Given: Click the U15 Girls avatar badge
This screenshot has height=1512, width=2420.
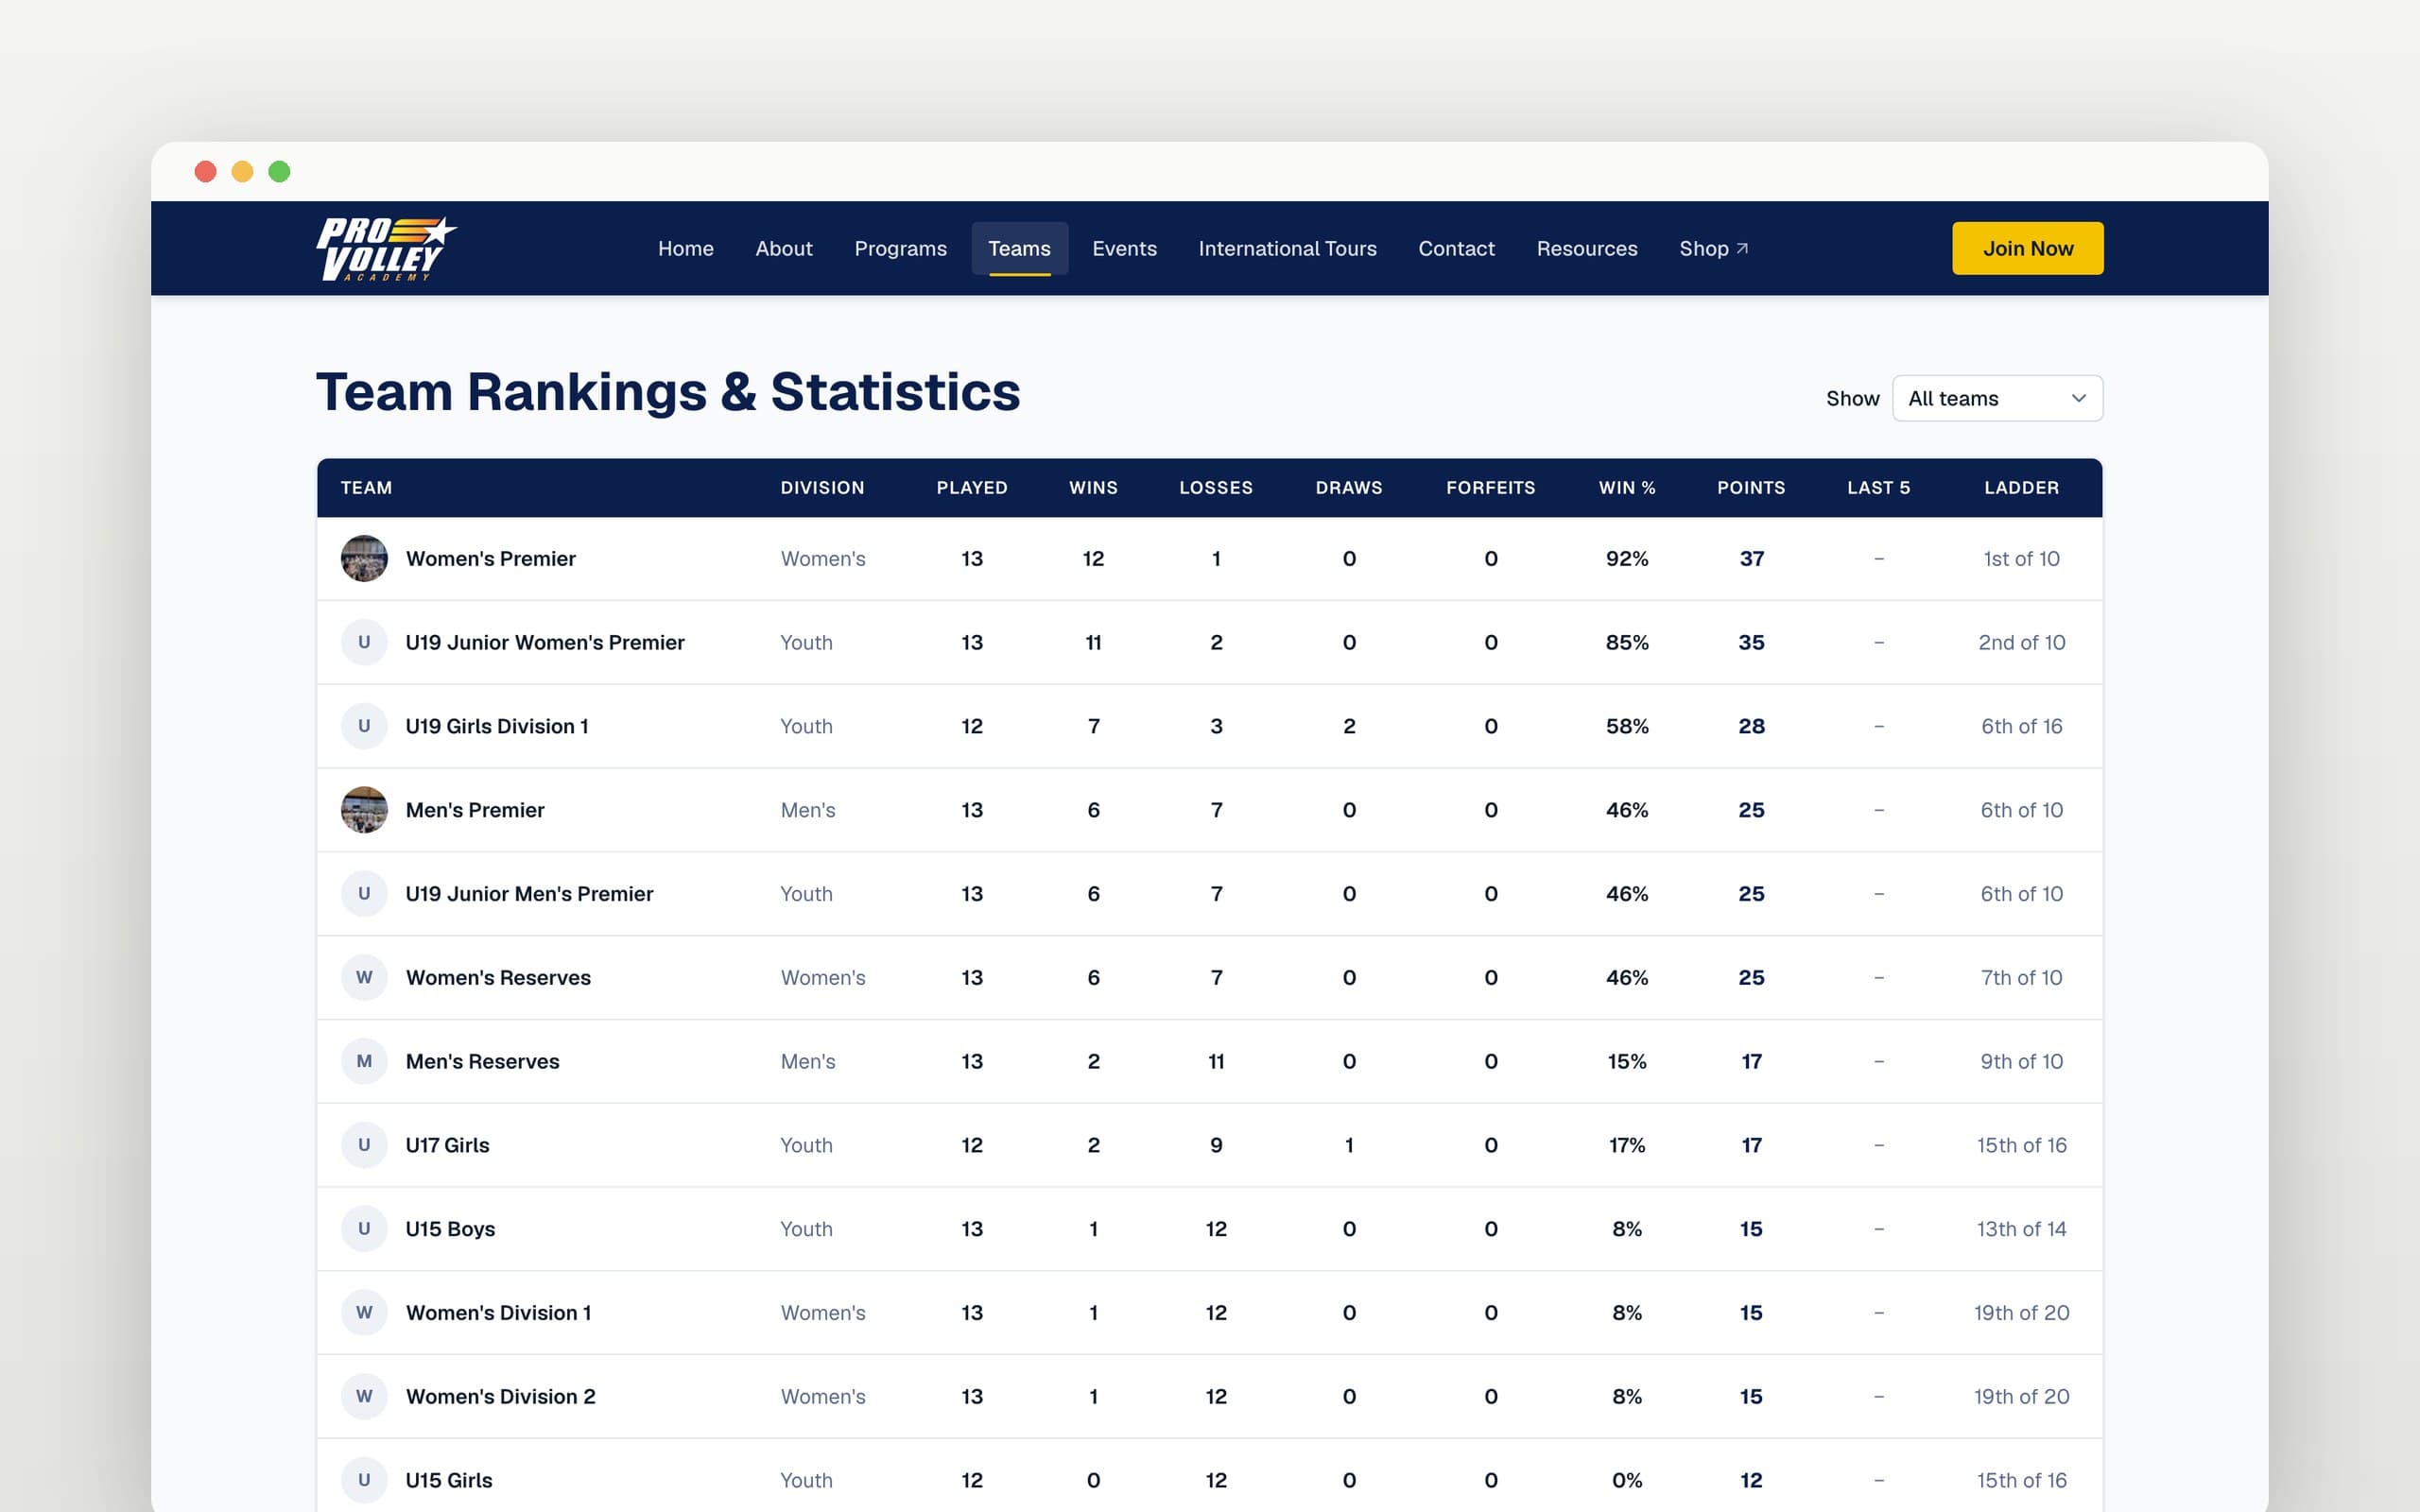Looking at the screenshot, I should pos(364,1480).
